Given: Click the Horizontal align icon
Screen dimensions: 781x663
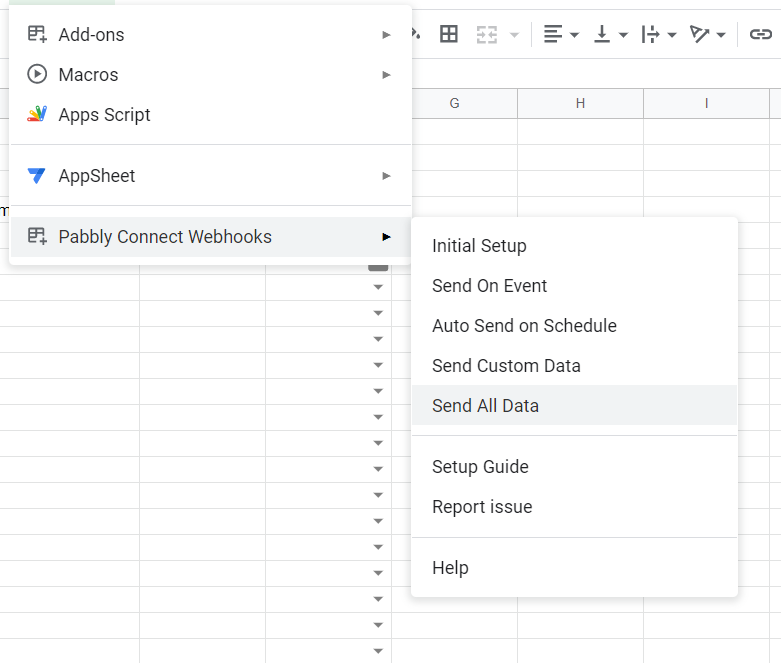Looking at the screenshot, I should tap(553, 34).
